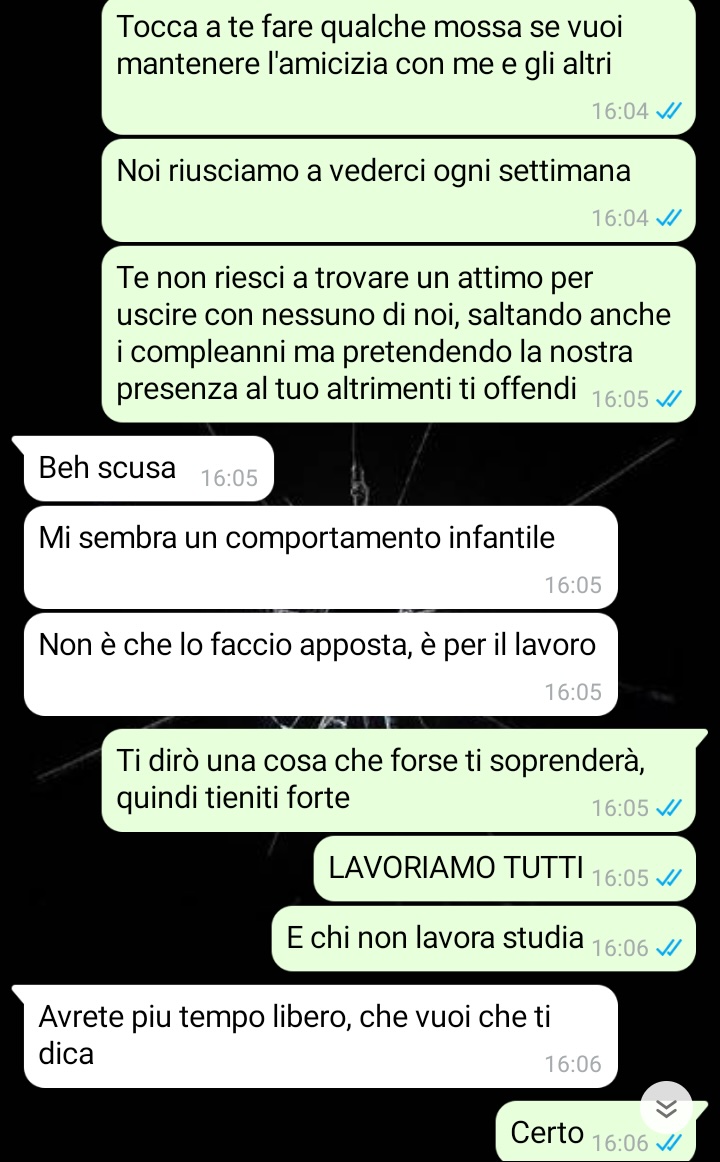Image resolution: width=720 pixels, height=1162 pixels.
Task: Tap the scroll-to-bottom double chevron button
Action: click(666, 1107)
